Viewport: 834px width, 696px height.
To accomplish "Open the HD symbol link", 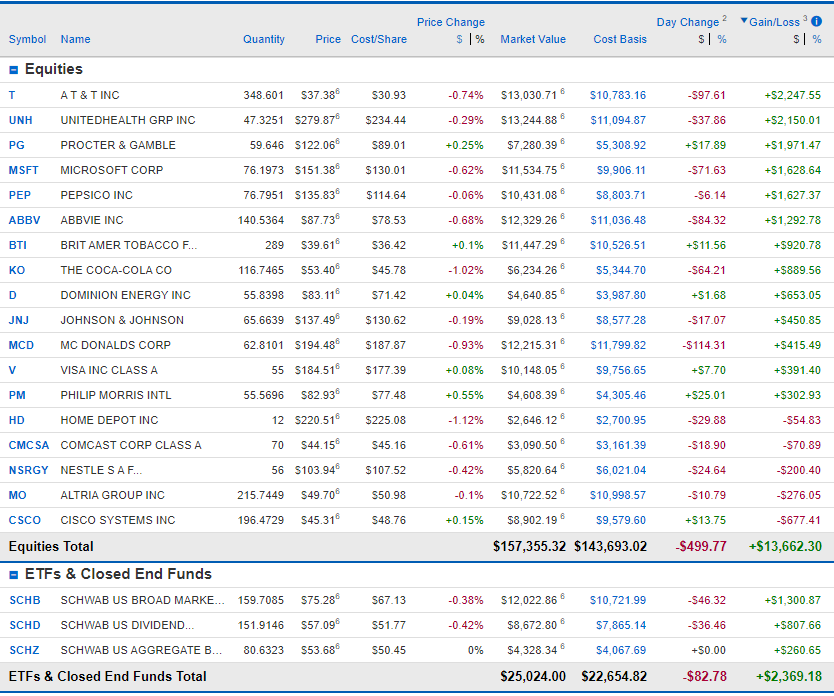I will (x=17, y=421).
